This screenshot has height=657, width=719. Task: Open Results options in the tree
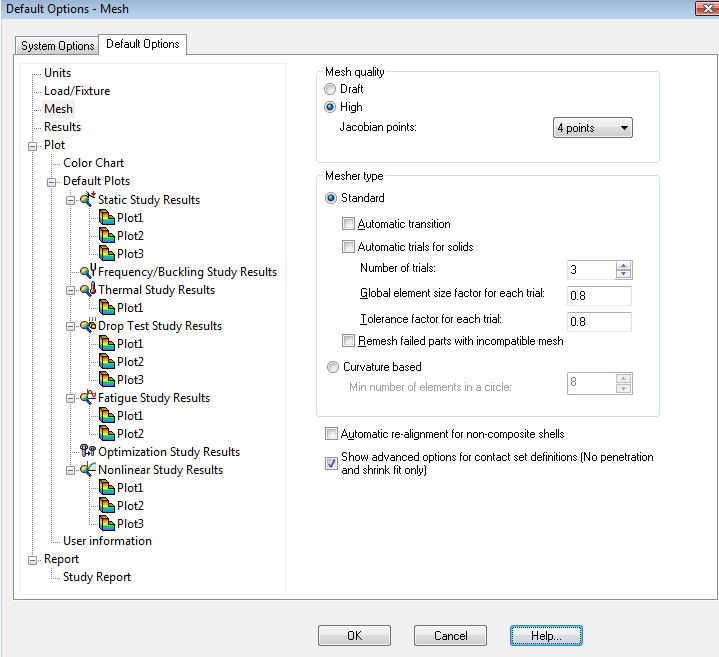click(x=62, y=127)
